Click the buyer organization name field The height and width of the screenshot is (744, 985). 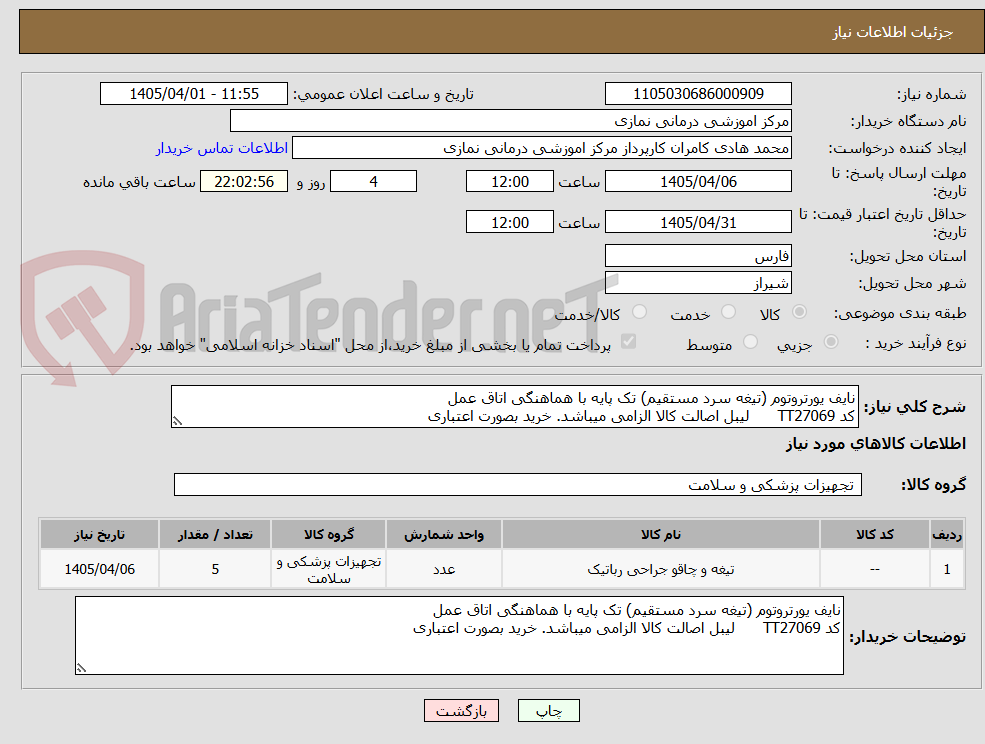point(511,121)
